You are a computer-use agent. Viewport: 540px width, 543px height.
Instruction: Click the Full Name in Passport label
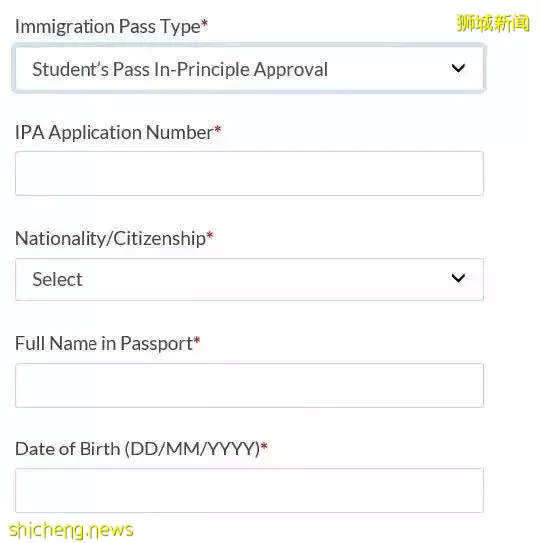pos(104,344)
